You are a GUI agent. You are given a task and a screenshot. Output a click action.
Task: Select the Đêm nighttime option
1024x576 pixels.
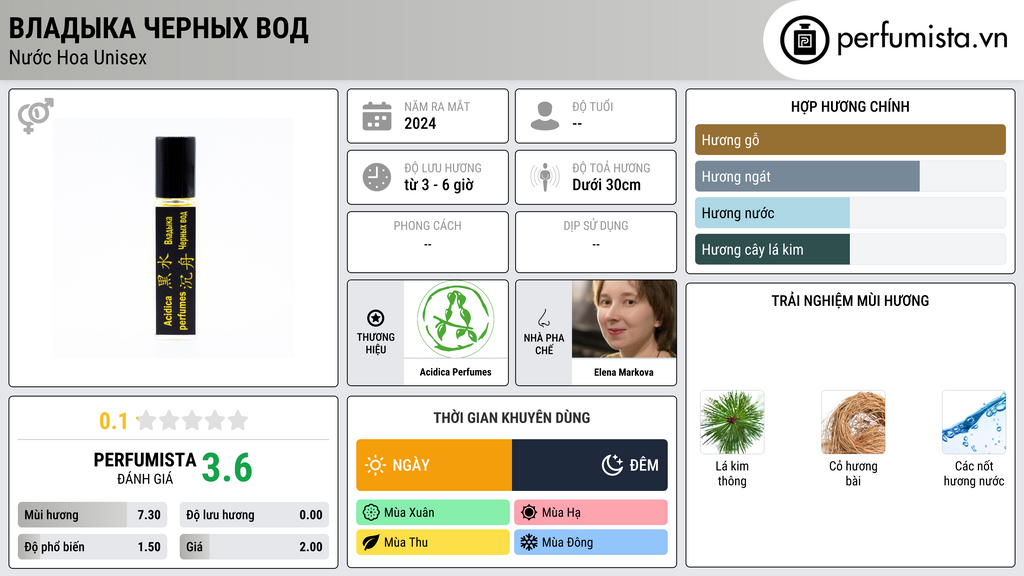(x=590, y=465)
